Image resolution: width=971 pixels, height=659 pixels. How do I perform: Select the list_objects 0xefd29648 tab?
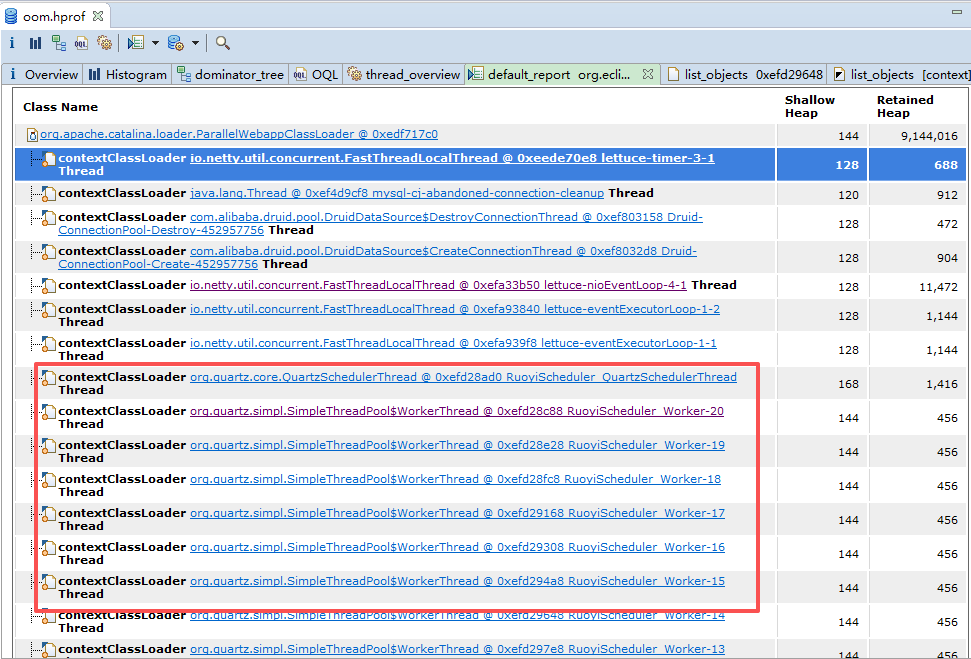tap(745, 74)
